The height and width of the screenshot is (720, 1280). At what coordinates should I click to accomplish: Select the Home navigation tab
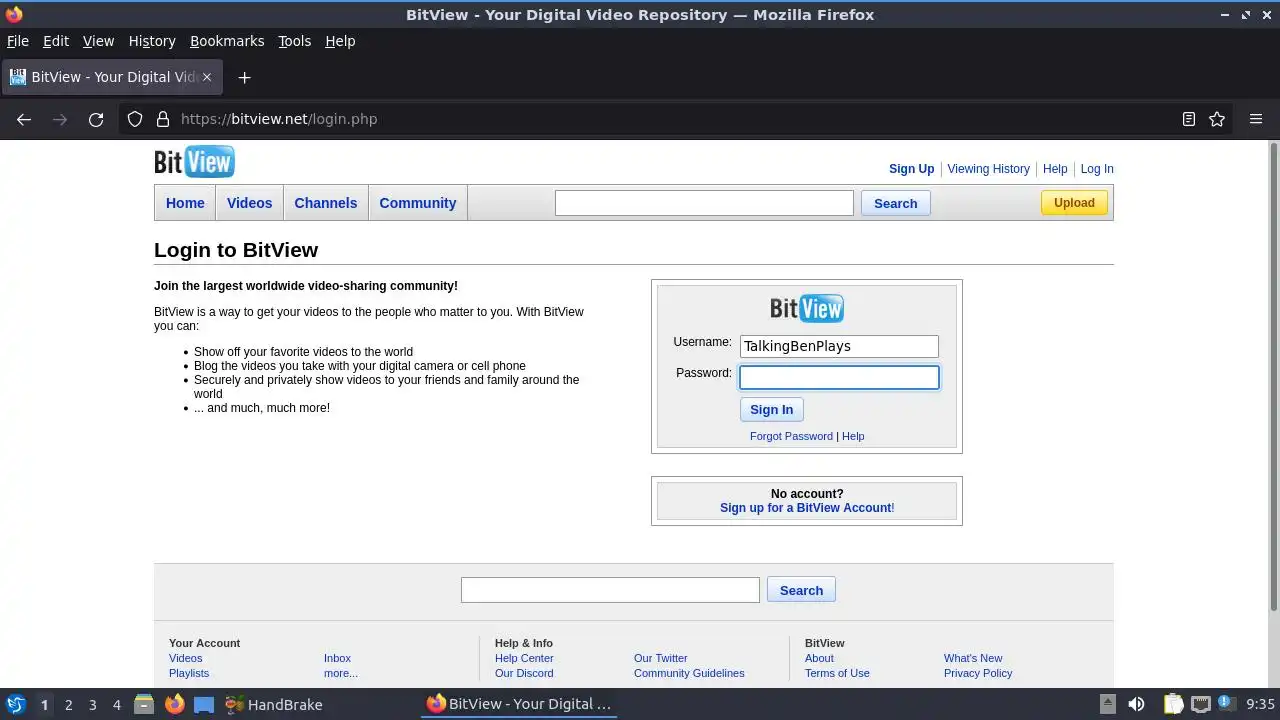click(x=185, y=203)
